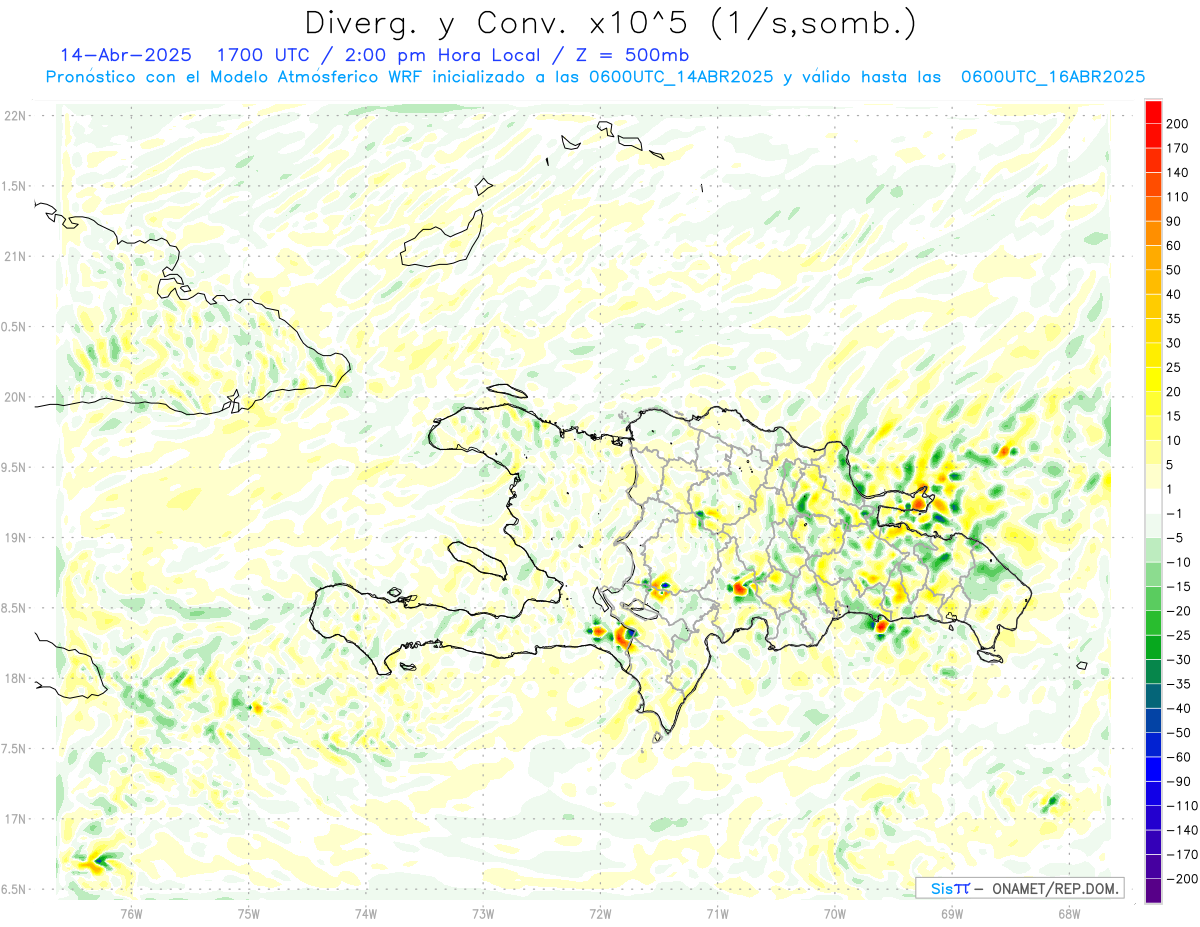The height and width of the screenshot is (927, 1200).
Task: Click the white segment between 1 and -1
Action: click(1153, 501)
